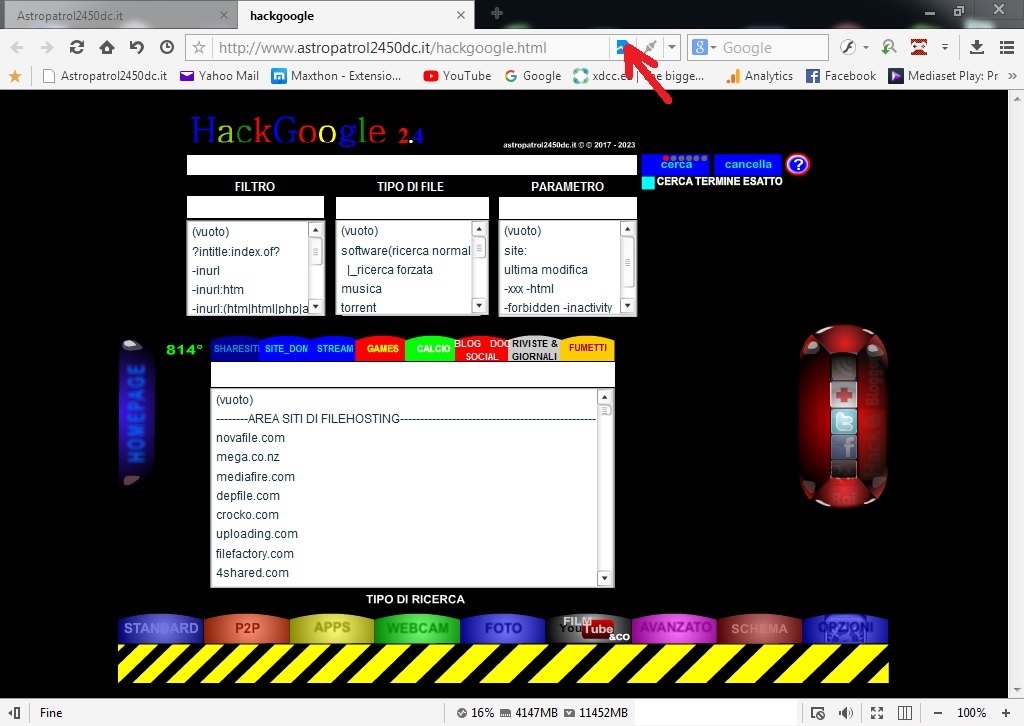Zoom in with the plus icon
1024x726 pixels.
1006,713
